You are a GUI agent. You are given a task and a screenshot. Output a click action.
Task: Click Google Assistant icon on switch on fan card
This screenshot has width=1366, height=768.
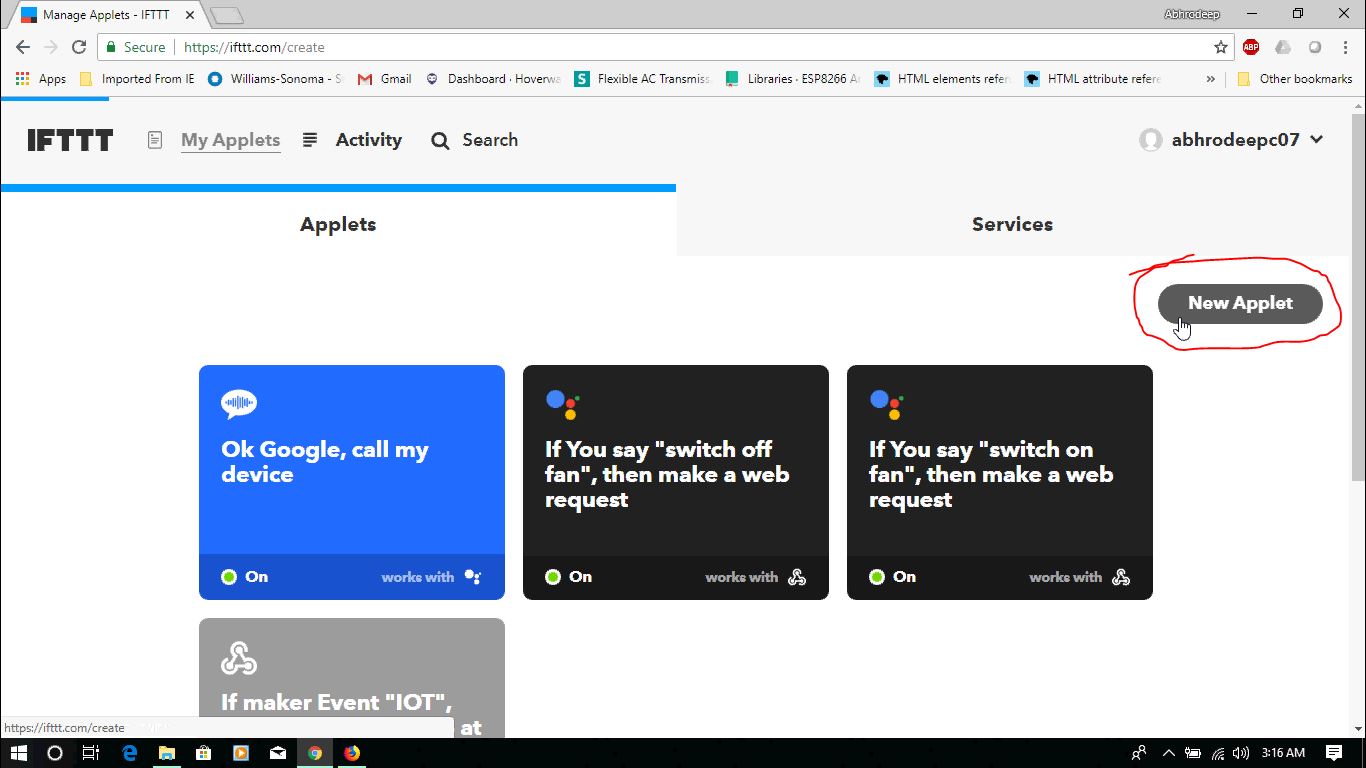coord(887,404)
